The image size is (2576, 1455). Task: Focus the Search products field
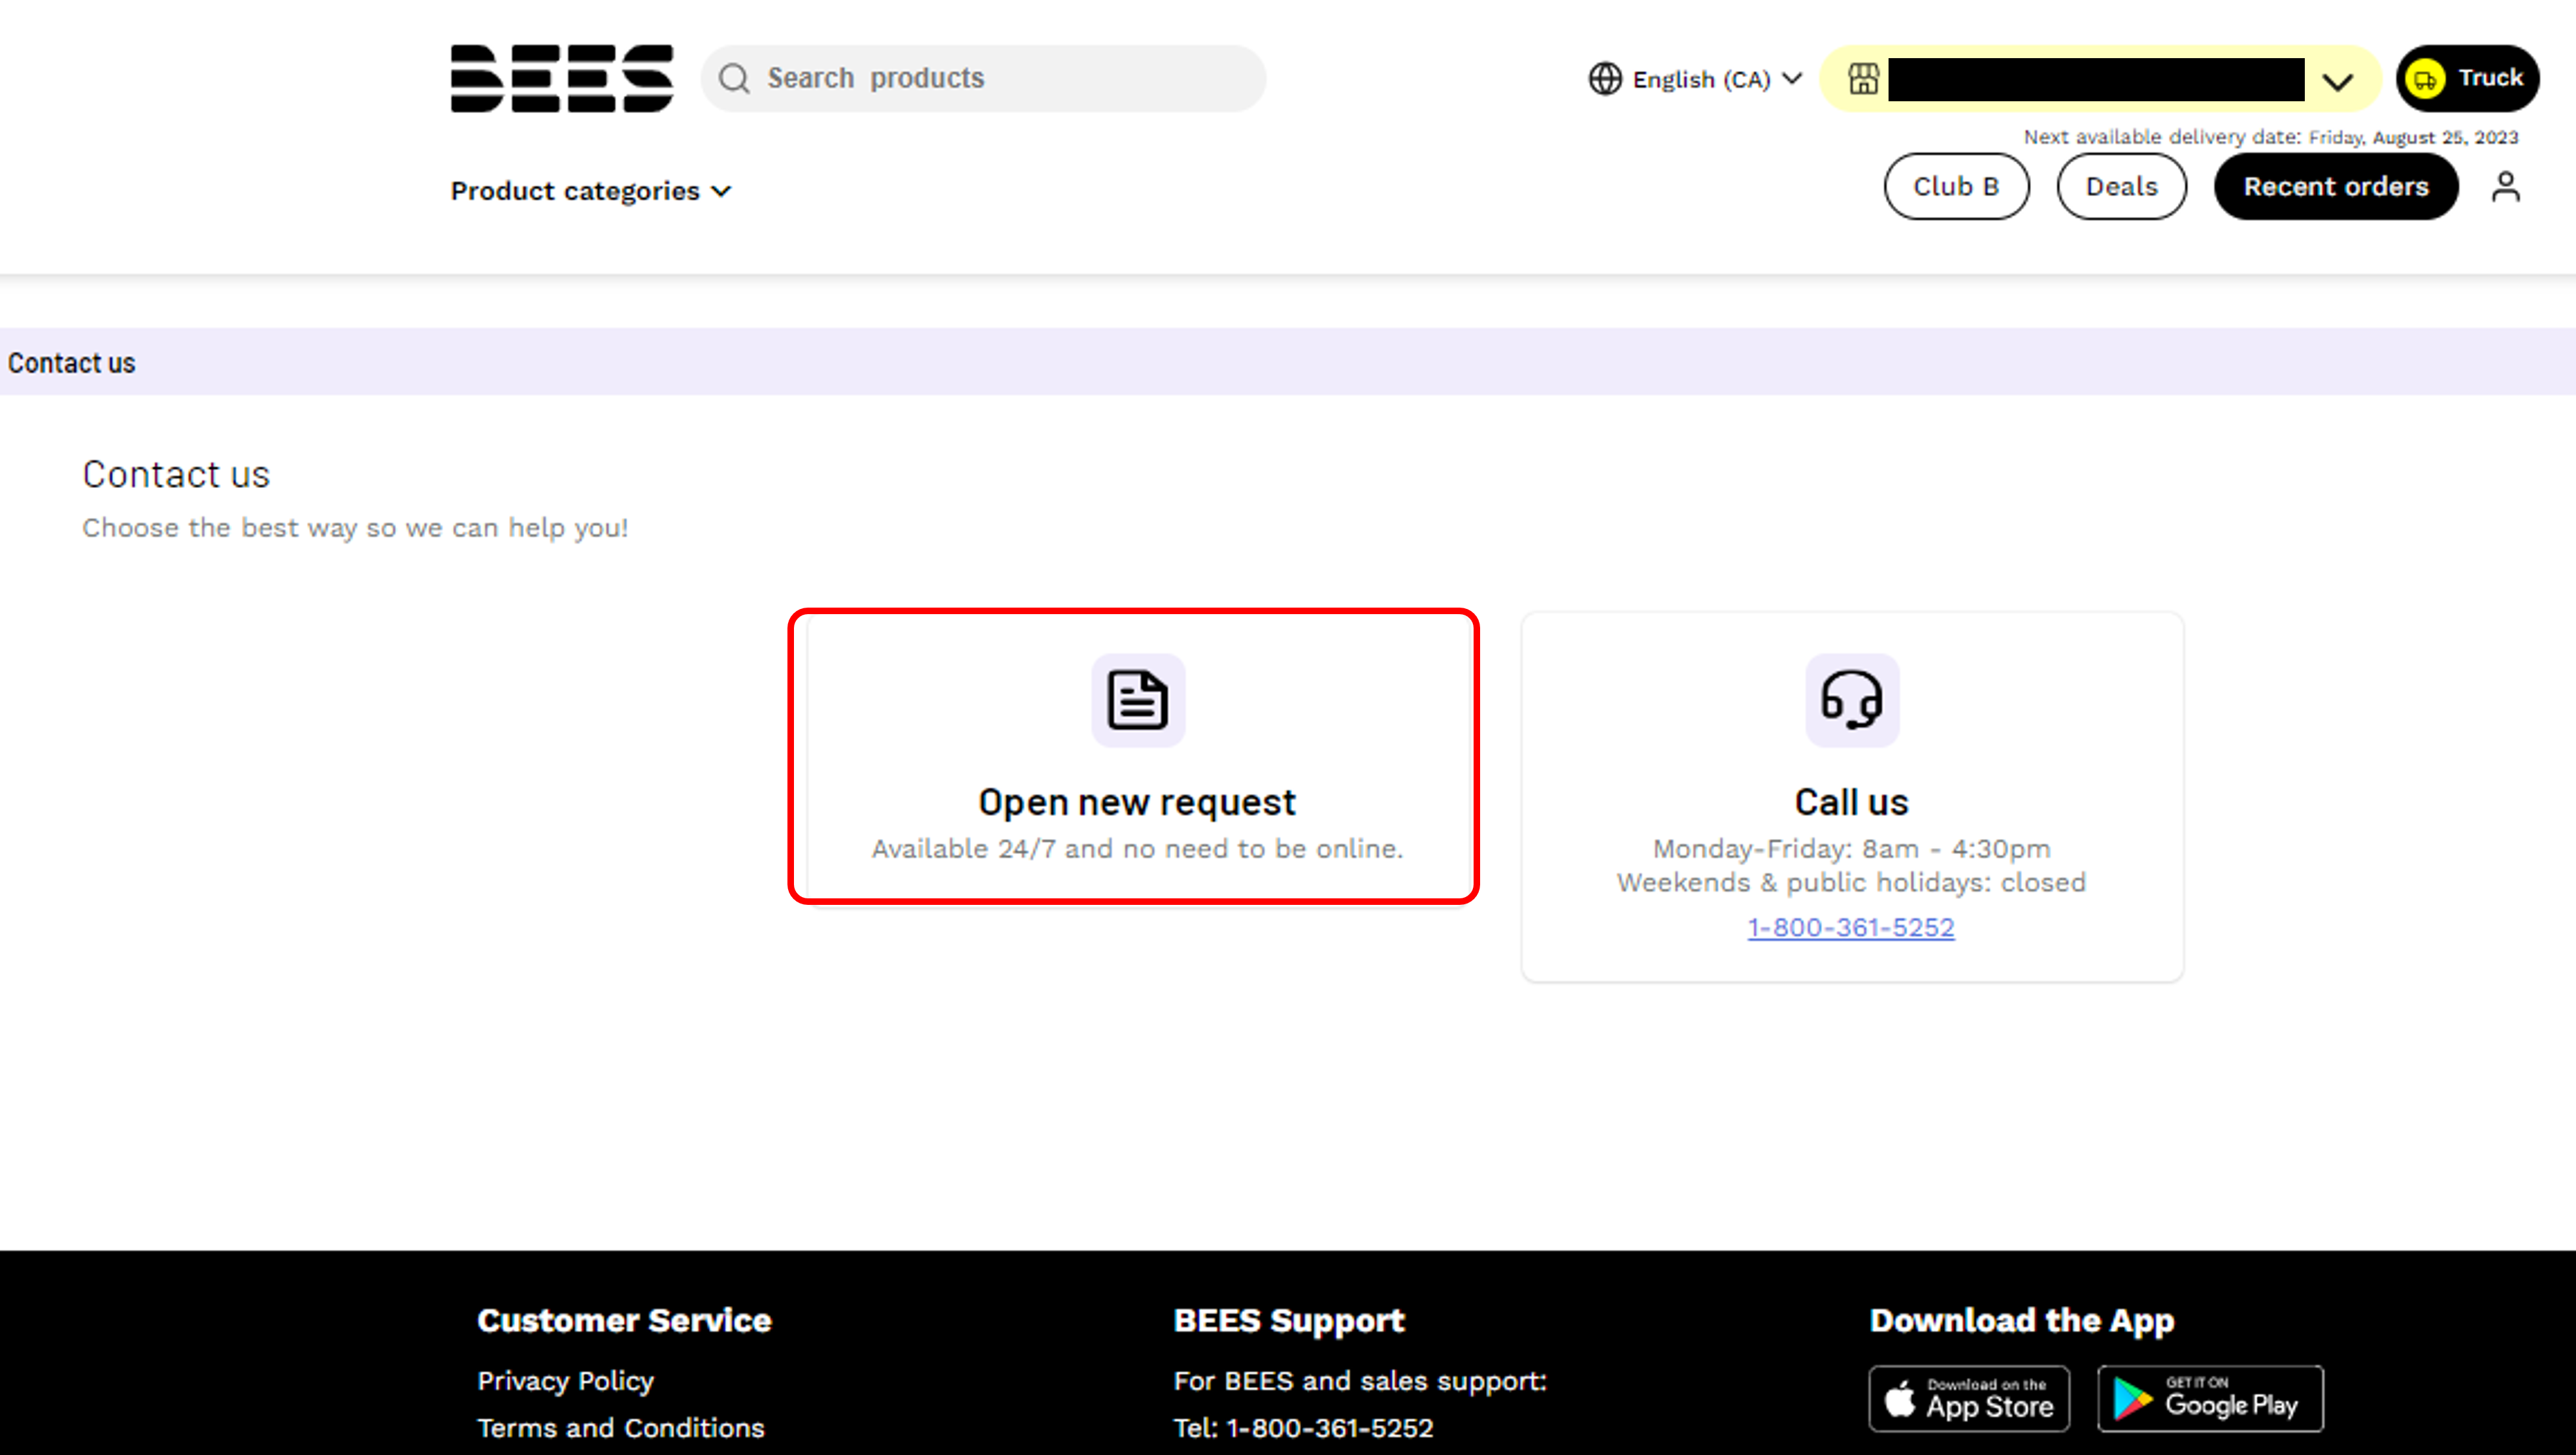coord(984,78)
